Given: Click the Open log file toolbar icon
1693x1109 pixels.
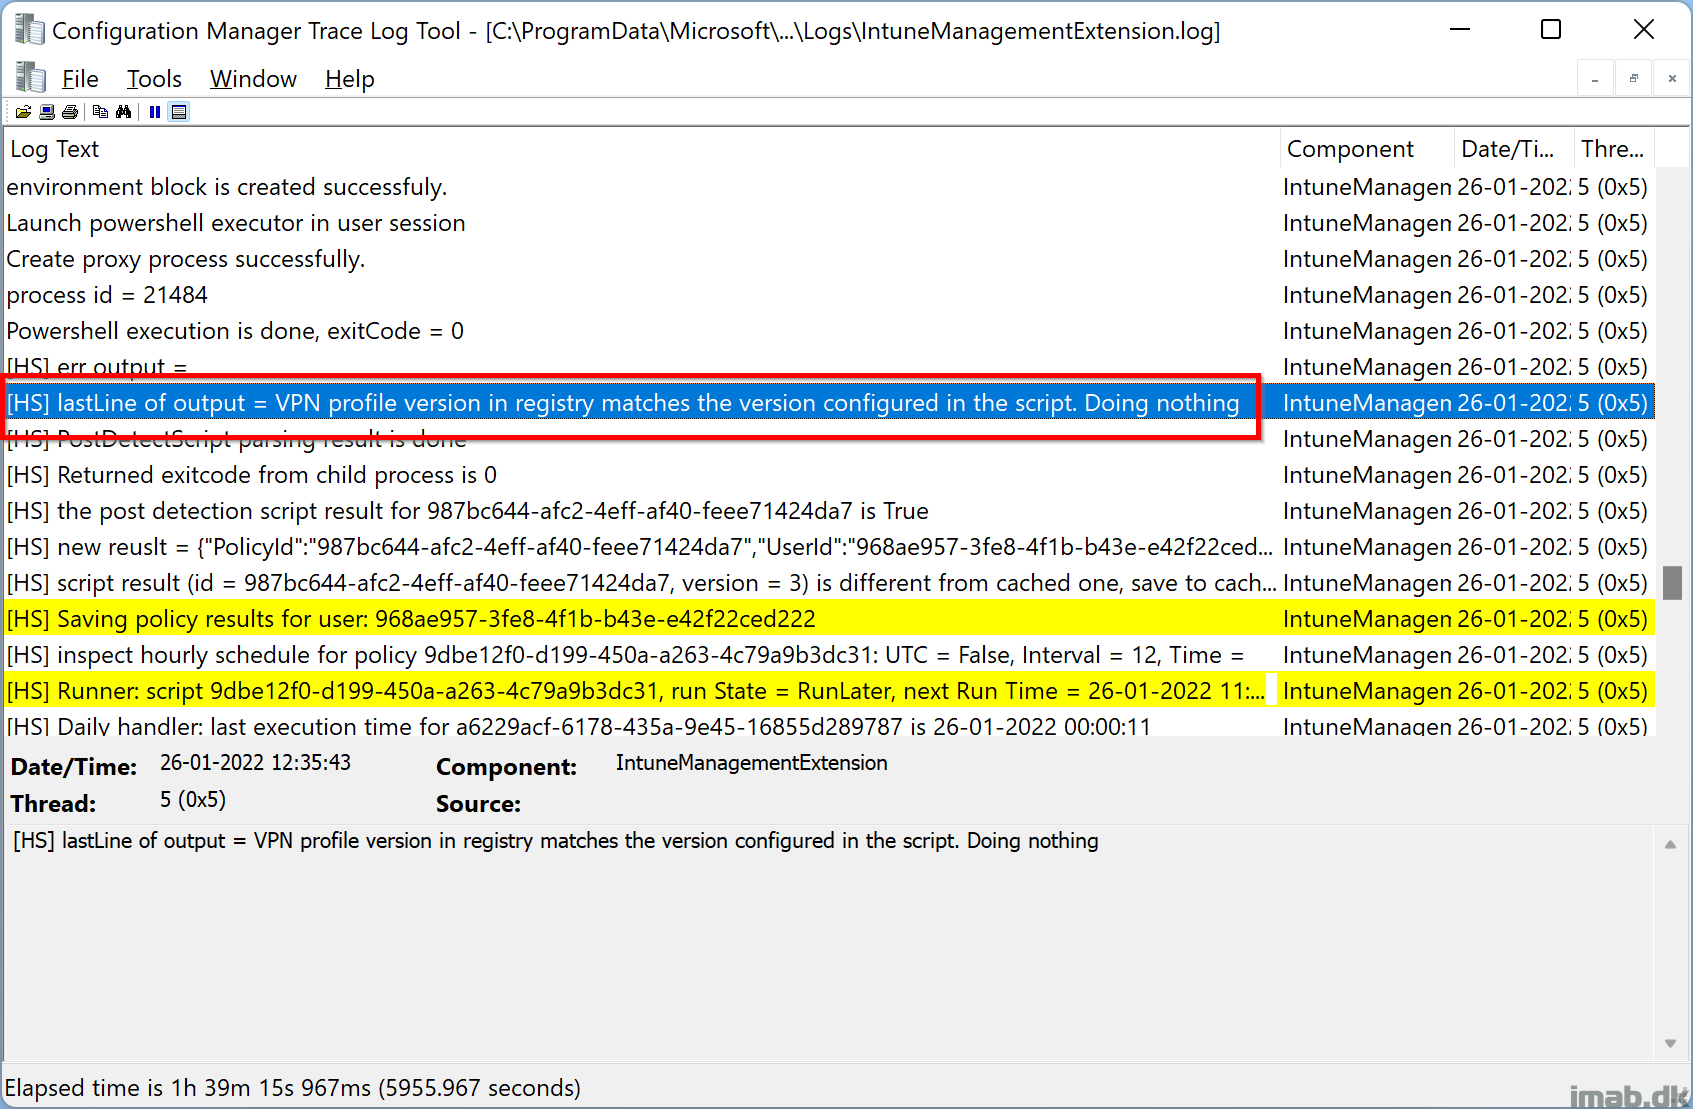Looking at the screenshot, I should (23, 112).
